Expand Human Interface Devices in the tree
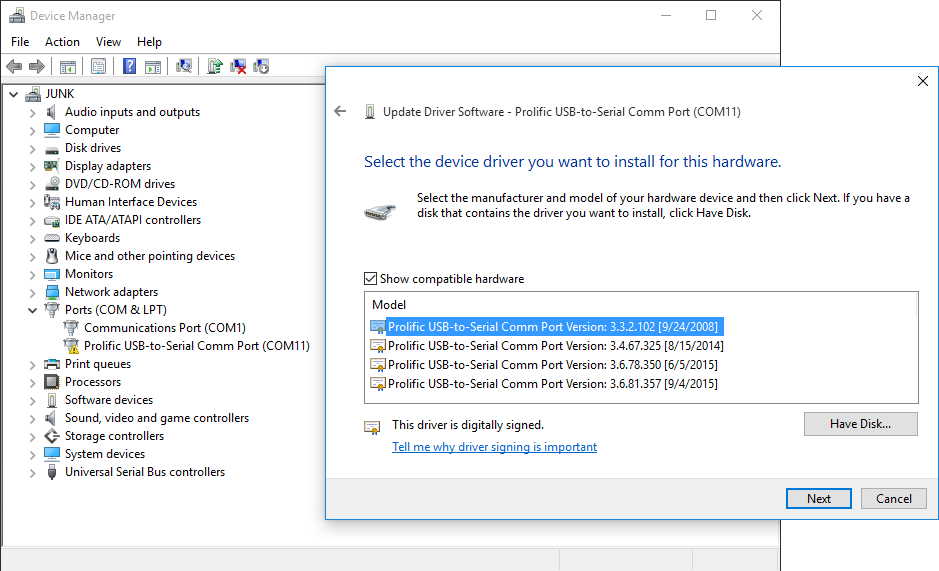 coord(33,203)
